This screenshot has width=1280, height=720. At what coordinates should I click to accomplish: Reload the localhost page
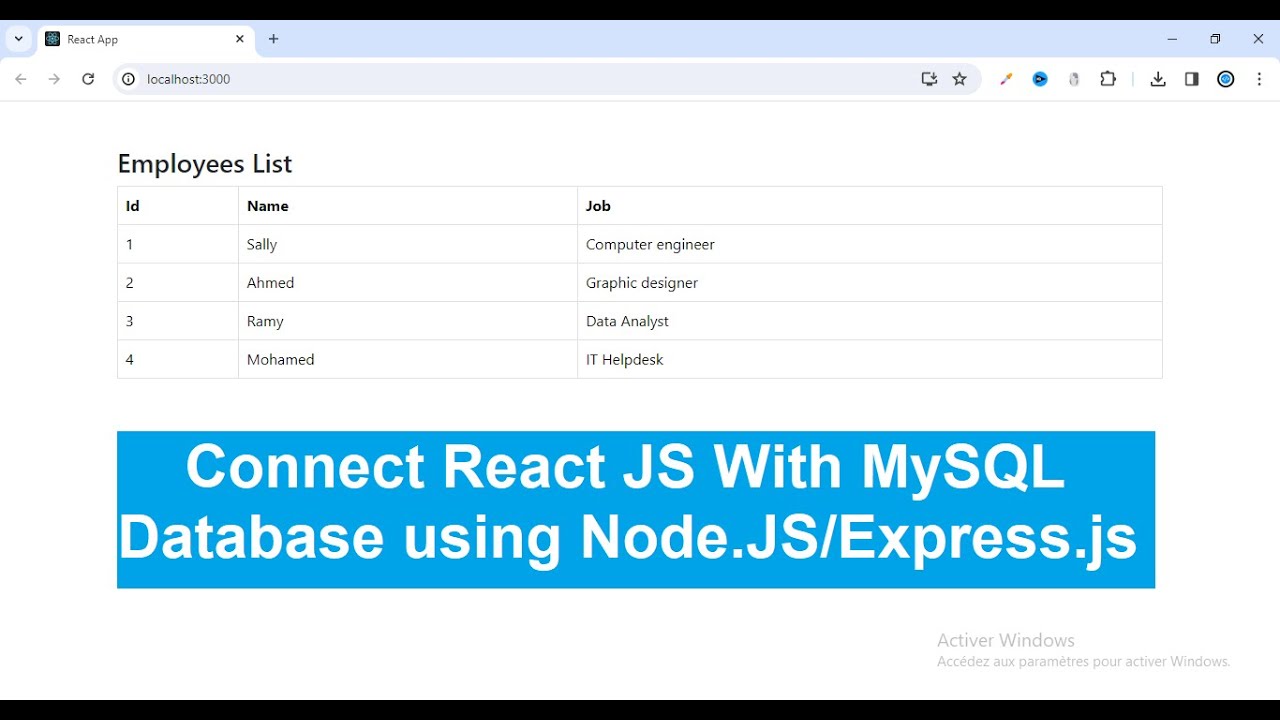coord(88,79)
